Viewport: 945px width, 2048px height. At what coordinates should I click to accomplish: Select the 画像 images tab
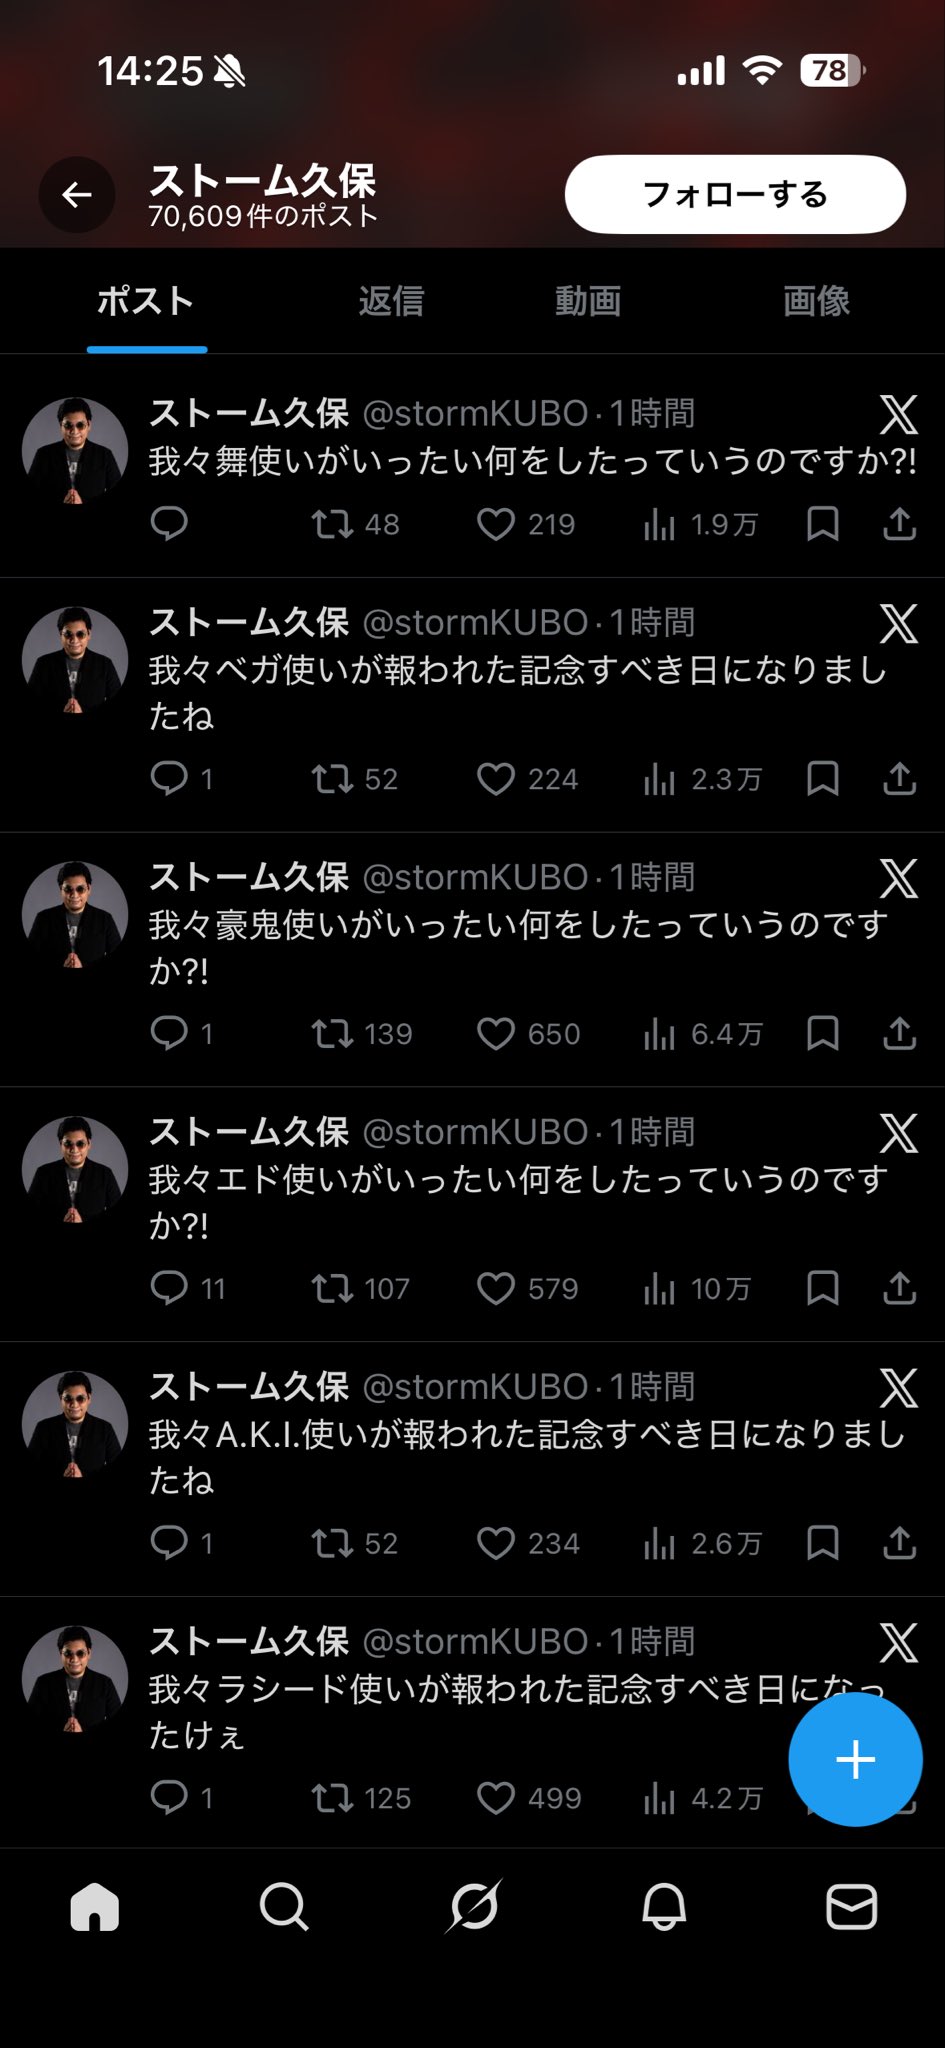(816, 301)
